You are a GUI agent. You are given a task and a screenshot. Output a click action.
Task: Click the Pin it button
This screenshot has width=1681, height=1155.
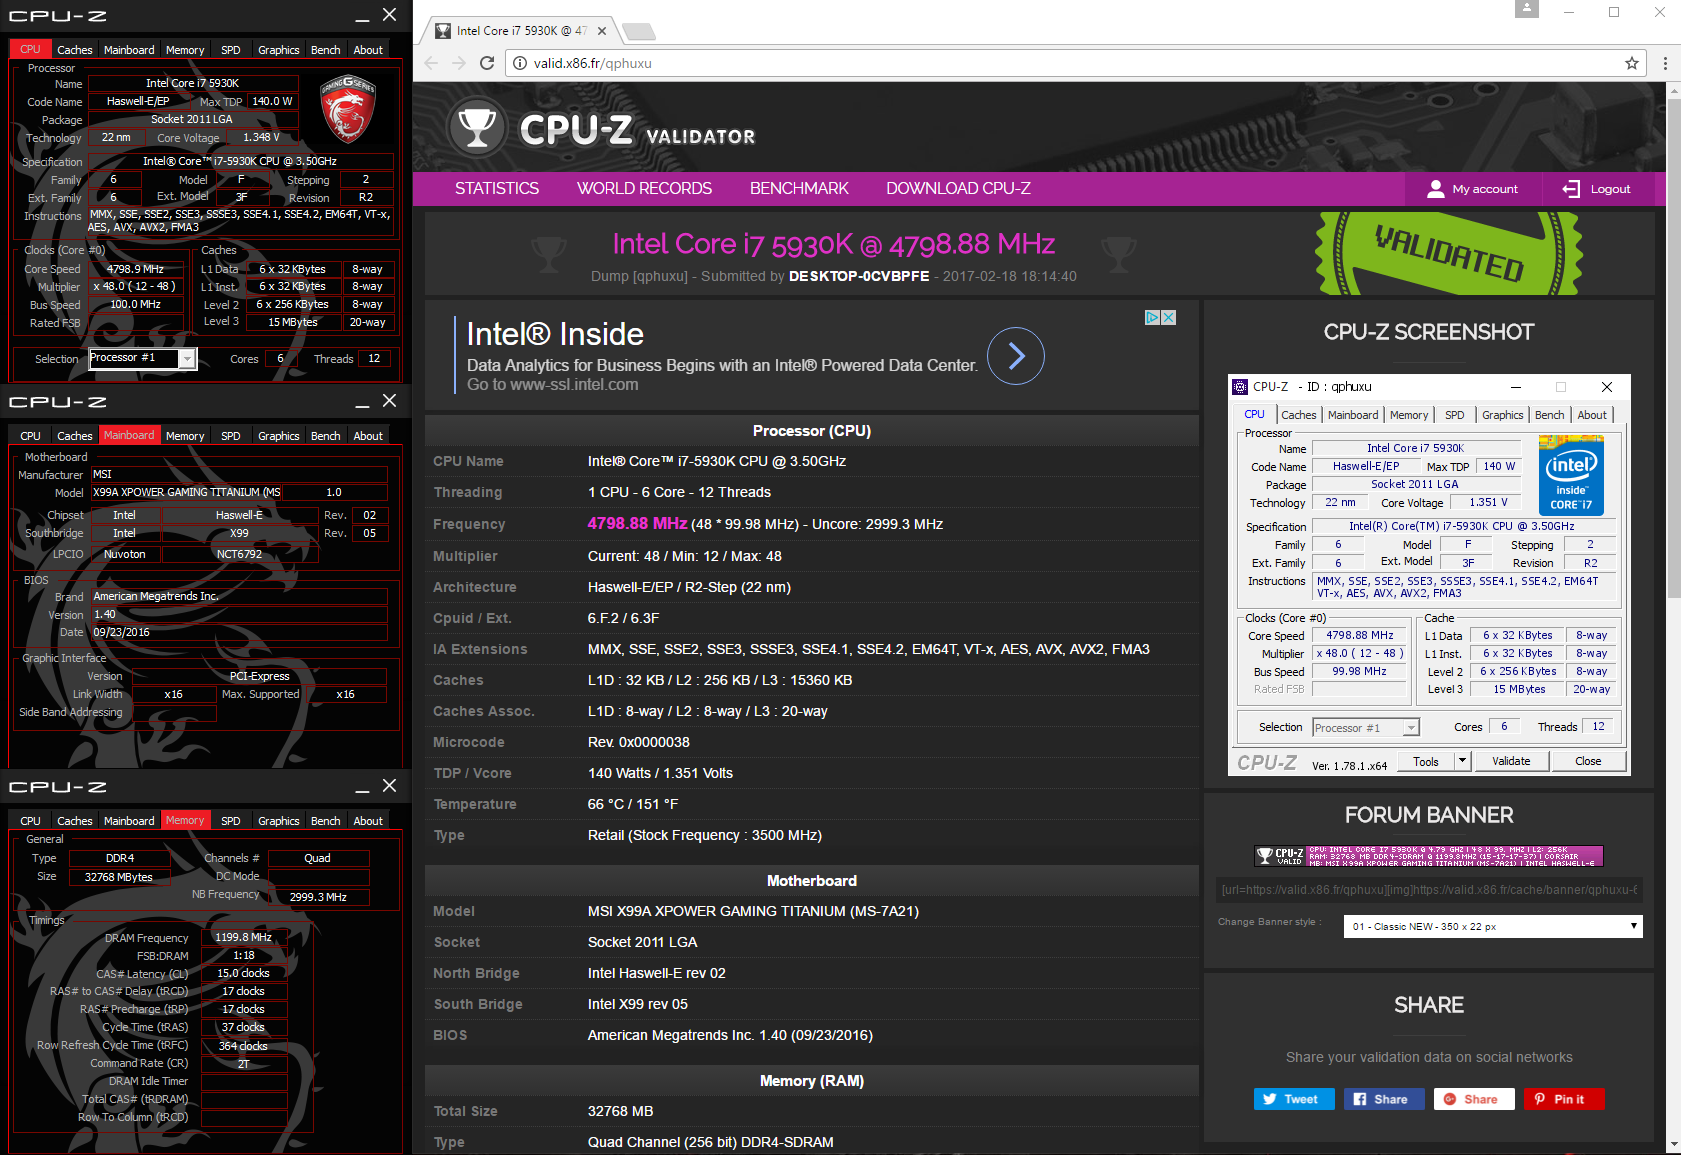(x=1564, y=1099)
